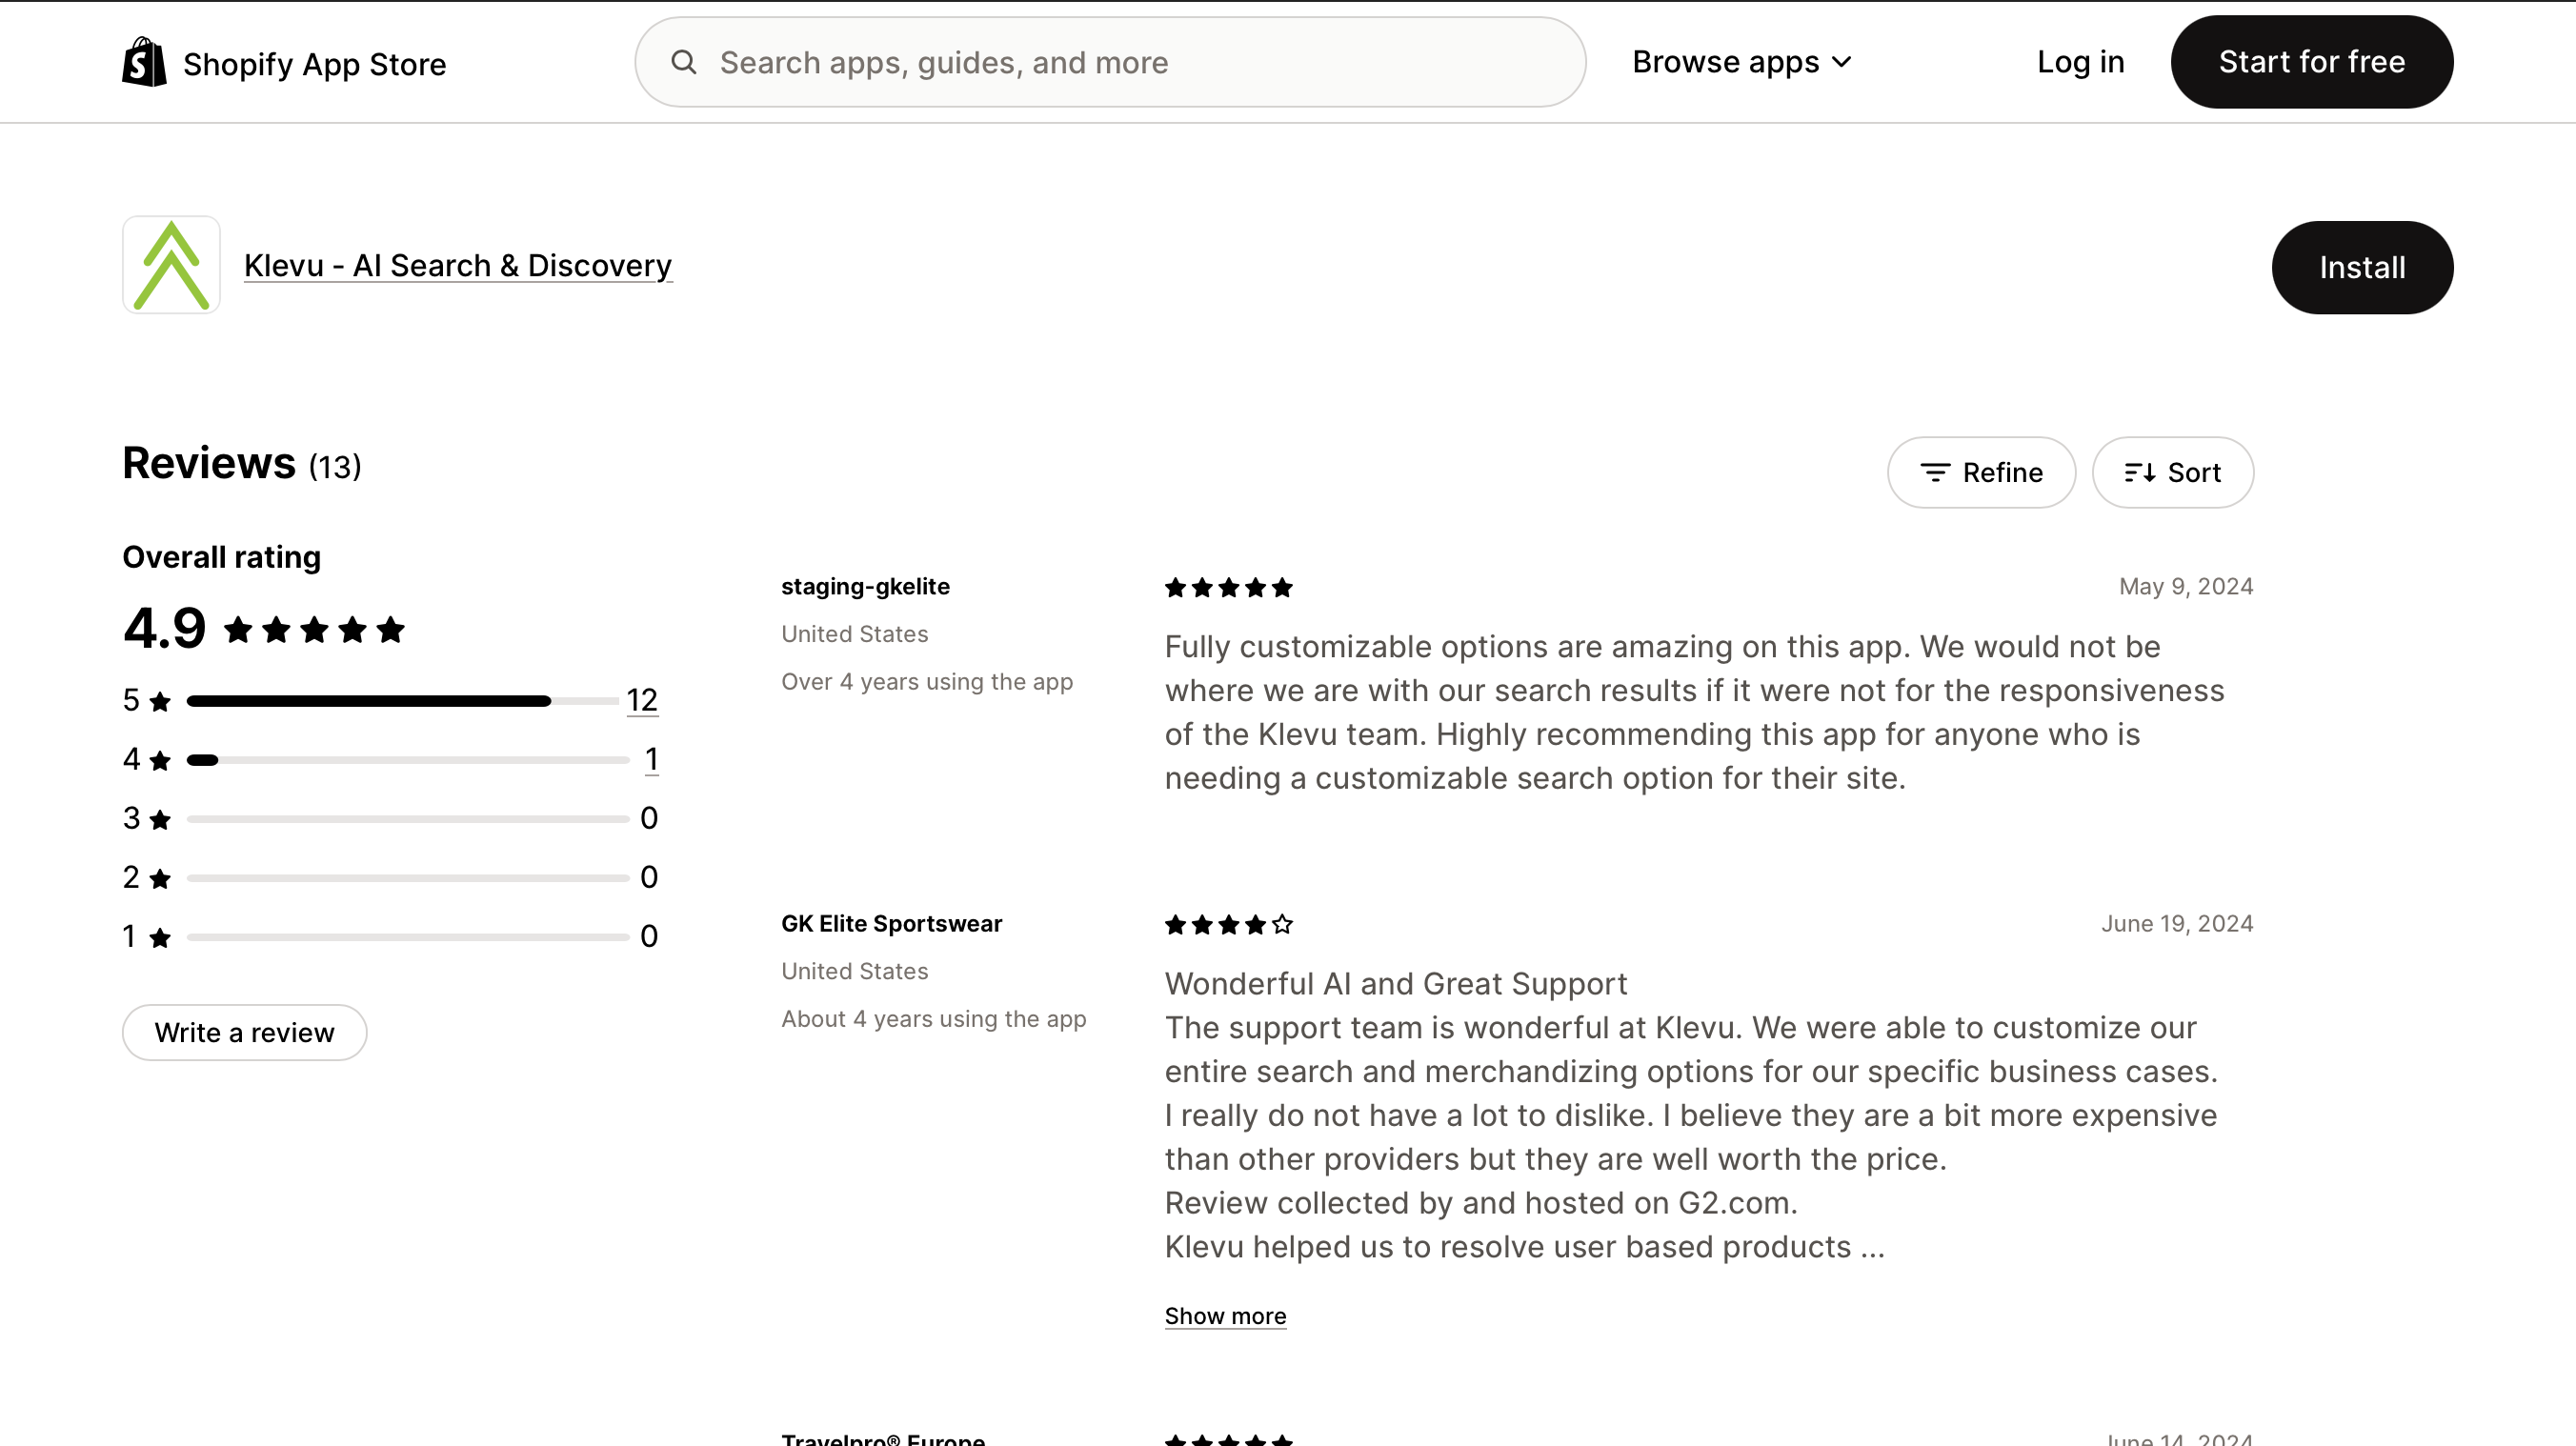Screen dimensions: 2576x1446
Task: Expand the Browse apps dropdown
Action: (x=1741, y=62)
